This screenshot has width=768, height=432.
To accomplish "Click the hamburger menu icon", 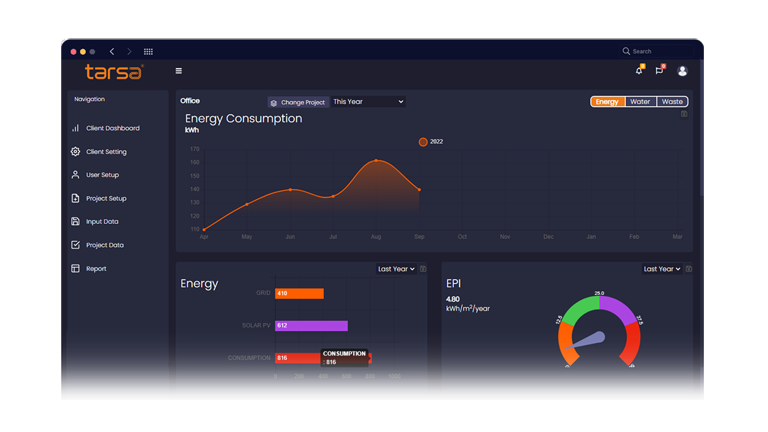I will 179,71.
